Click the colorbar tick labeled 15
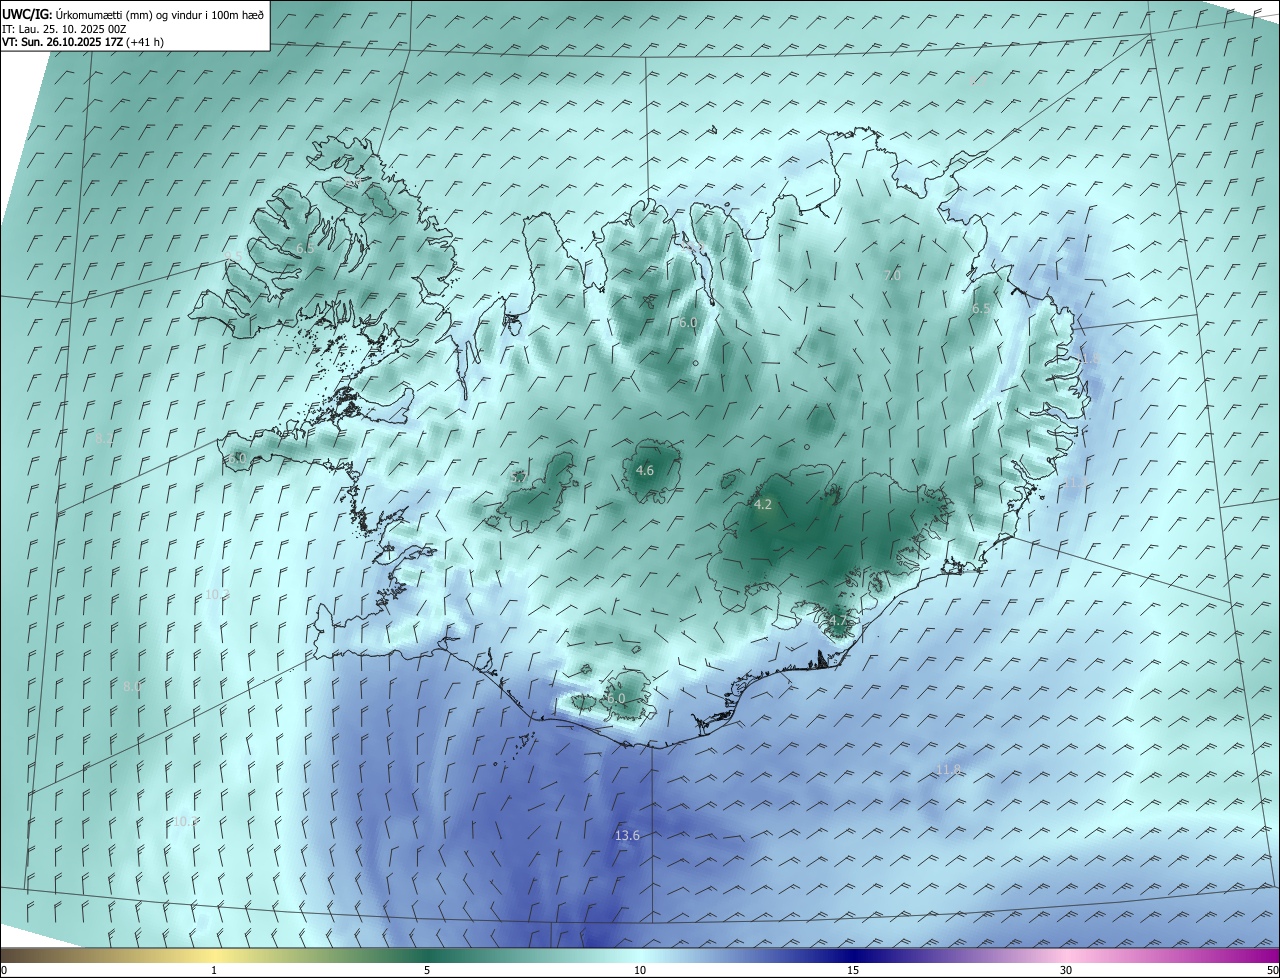Image resolution: width=1280 pixels, height=978 pixels. point(853,970)
